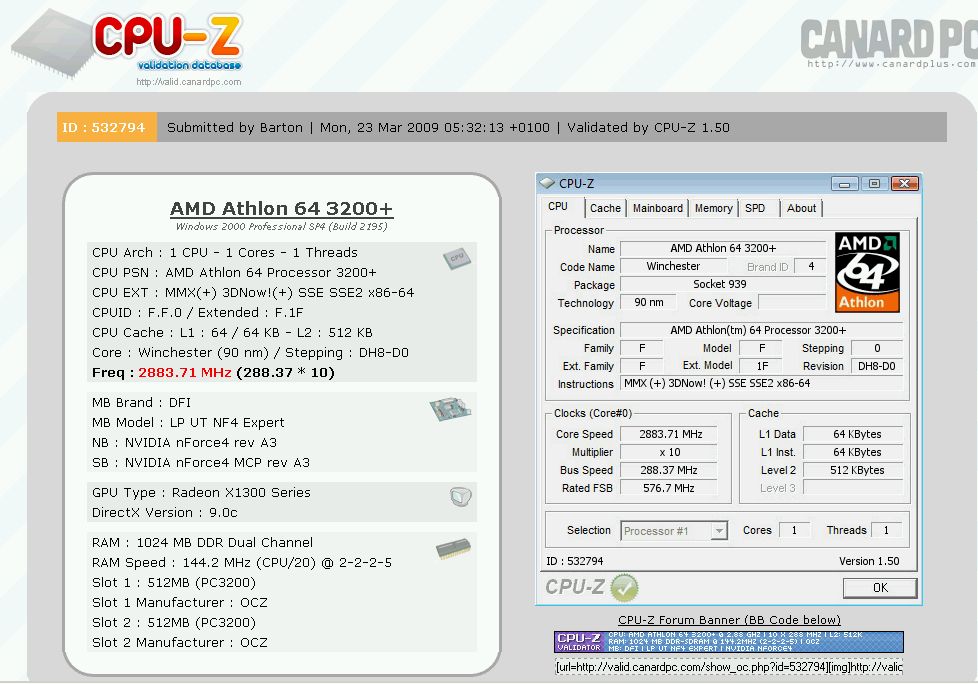
Task: Click the Cores value 1 field
Action: tap(794, 530)
